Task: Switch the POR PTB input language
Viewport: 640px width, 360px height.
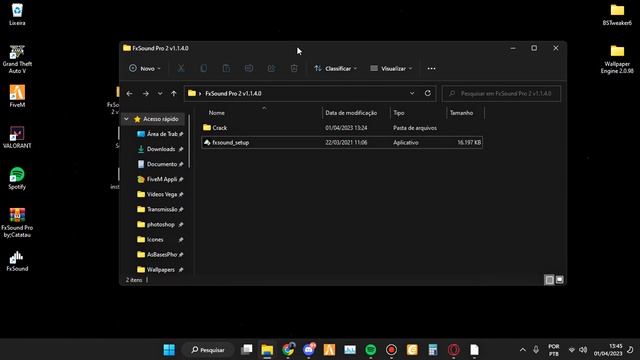Action: 553,350
